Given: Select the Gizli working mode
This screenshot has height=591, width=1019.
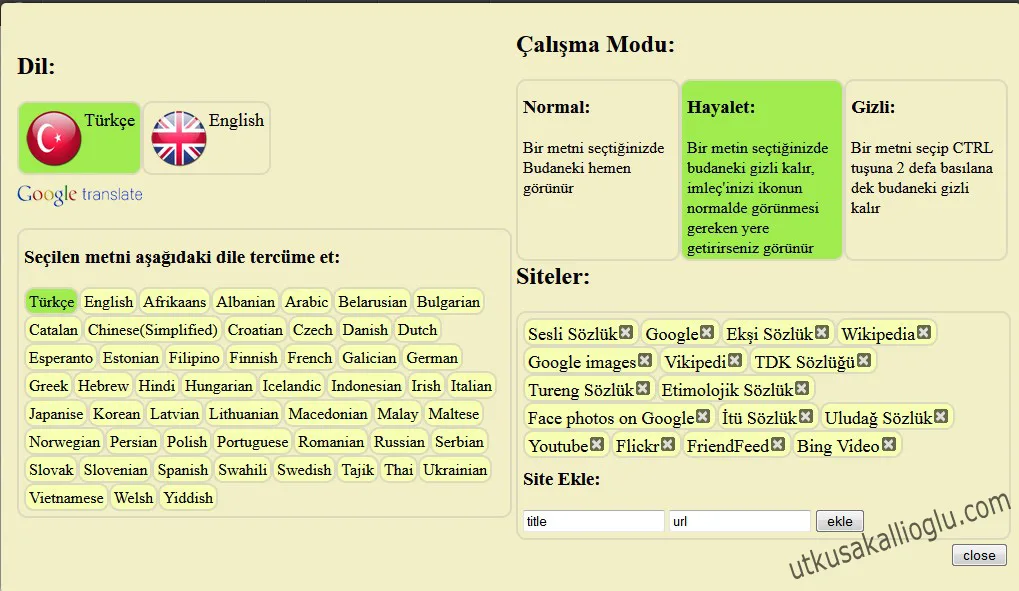Looking at the screenshot, I should tap(926, 170).
